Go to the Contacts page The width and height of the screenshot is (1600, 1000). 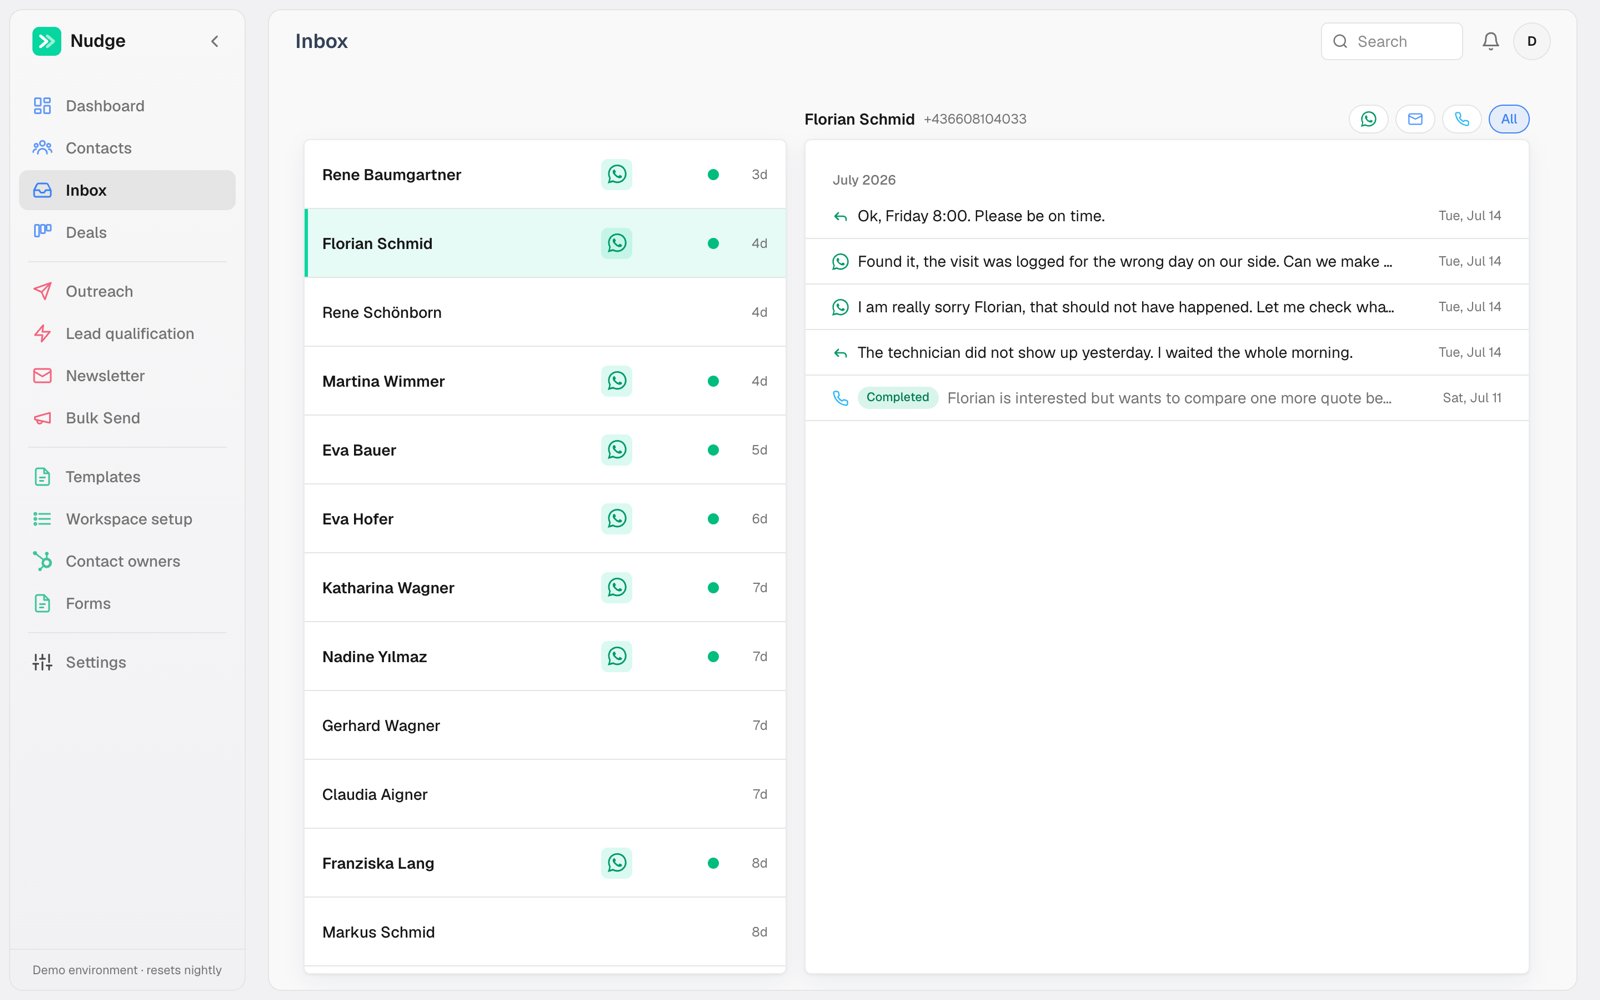tap(127, 148)
